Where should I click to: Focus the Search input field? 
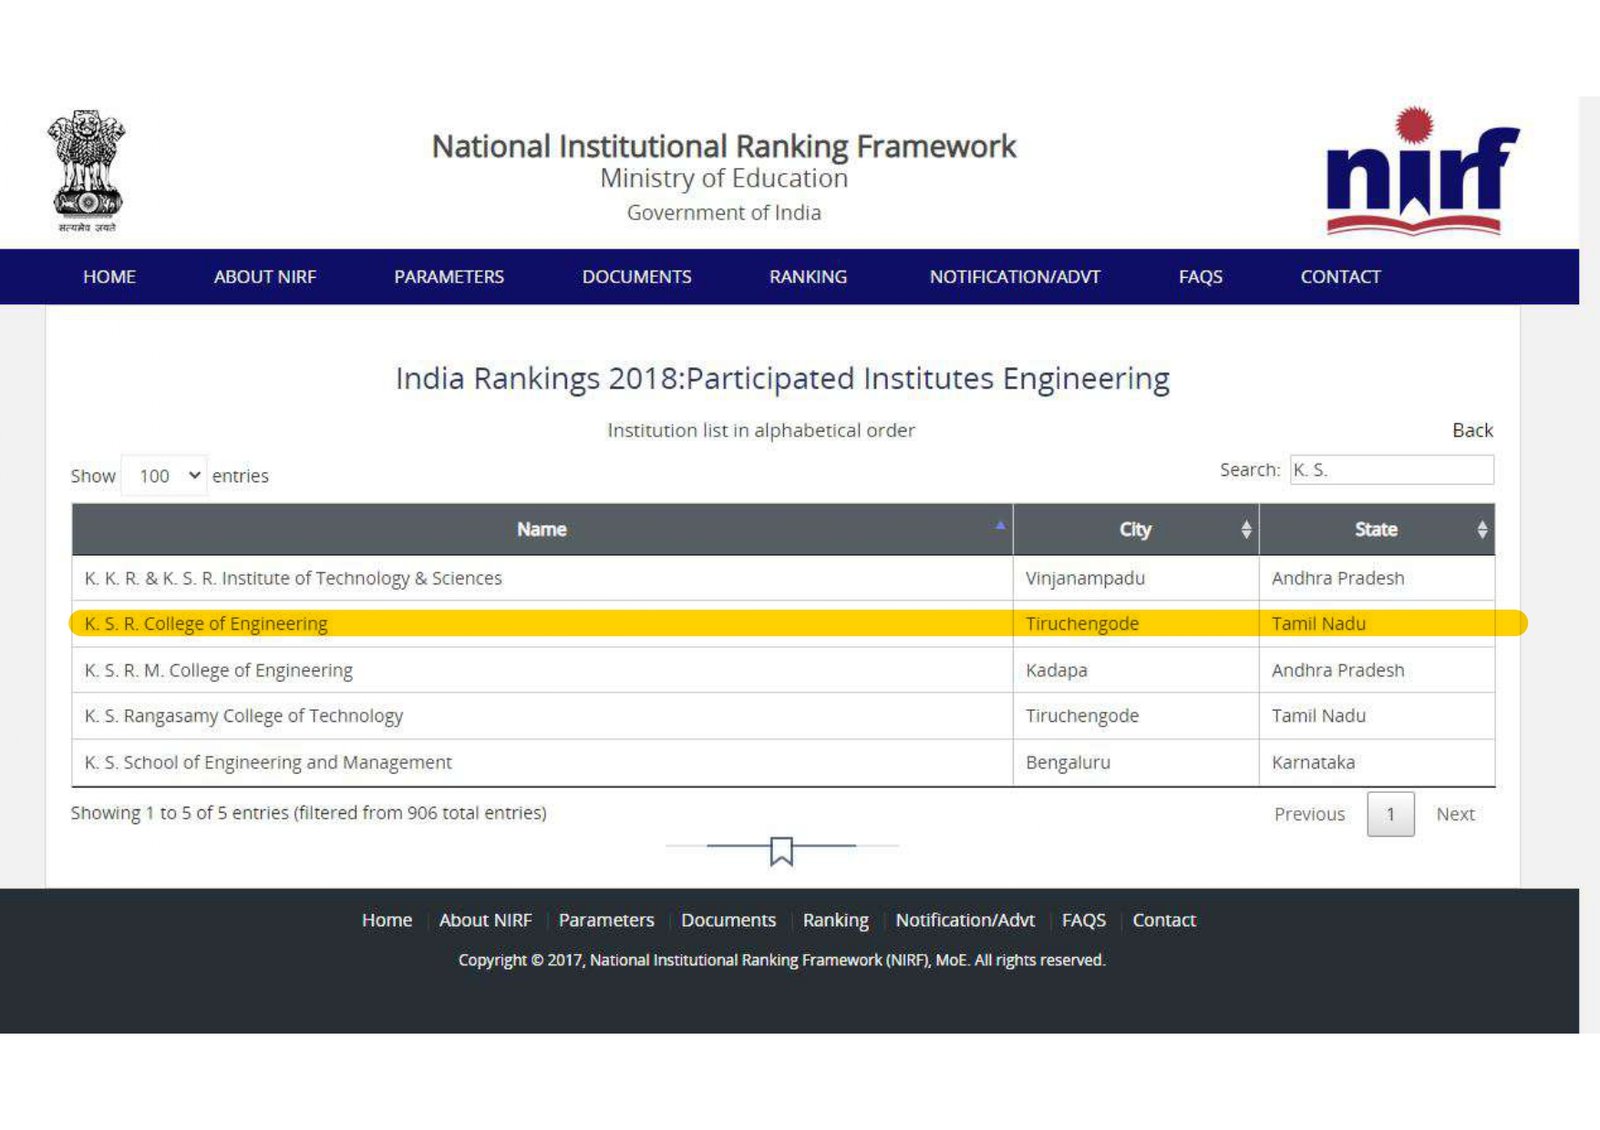(1392, 470)
